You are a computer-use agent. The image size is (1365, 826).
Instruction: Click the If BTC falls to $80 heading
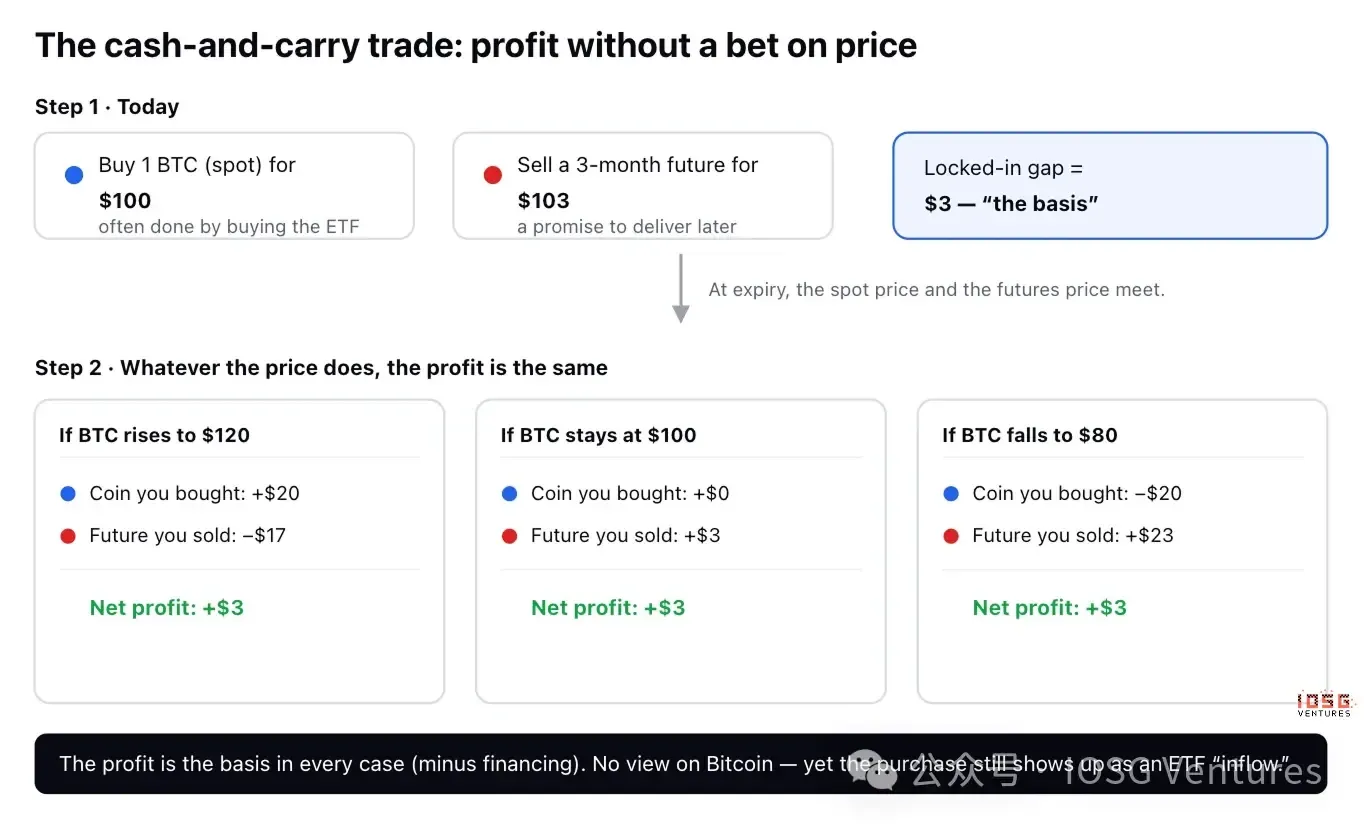[1030, 435]
